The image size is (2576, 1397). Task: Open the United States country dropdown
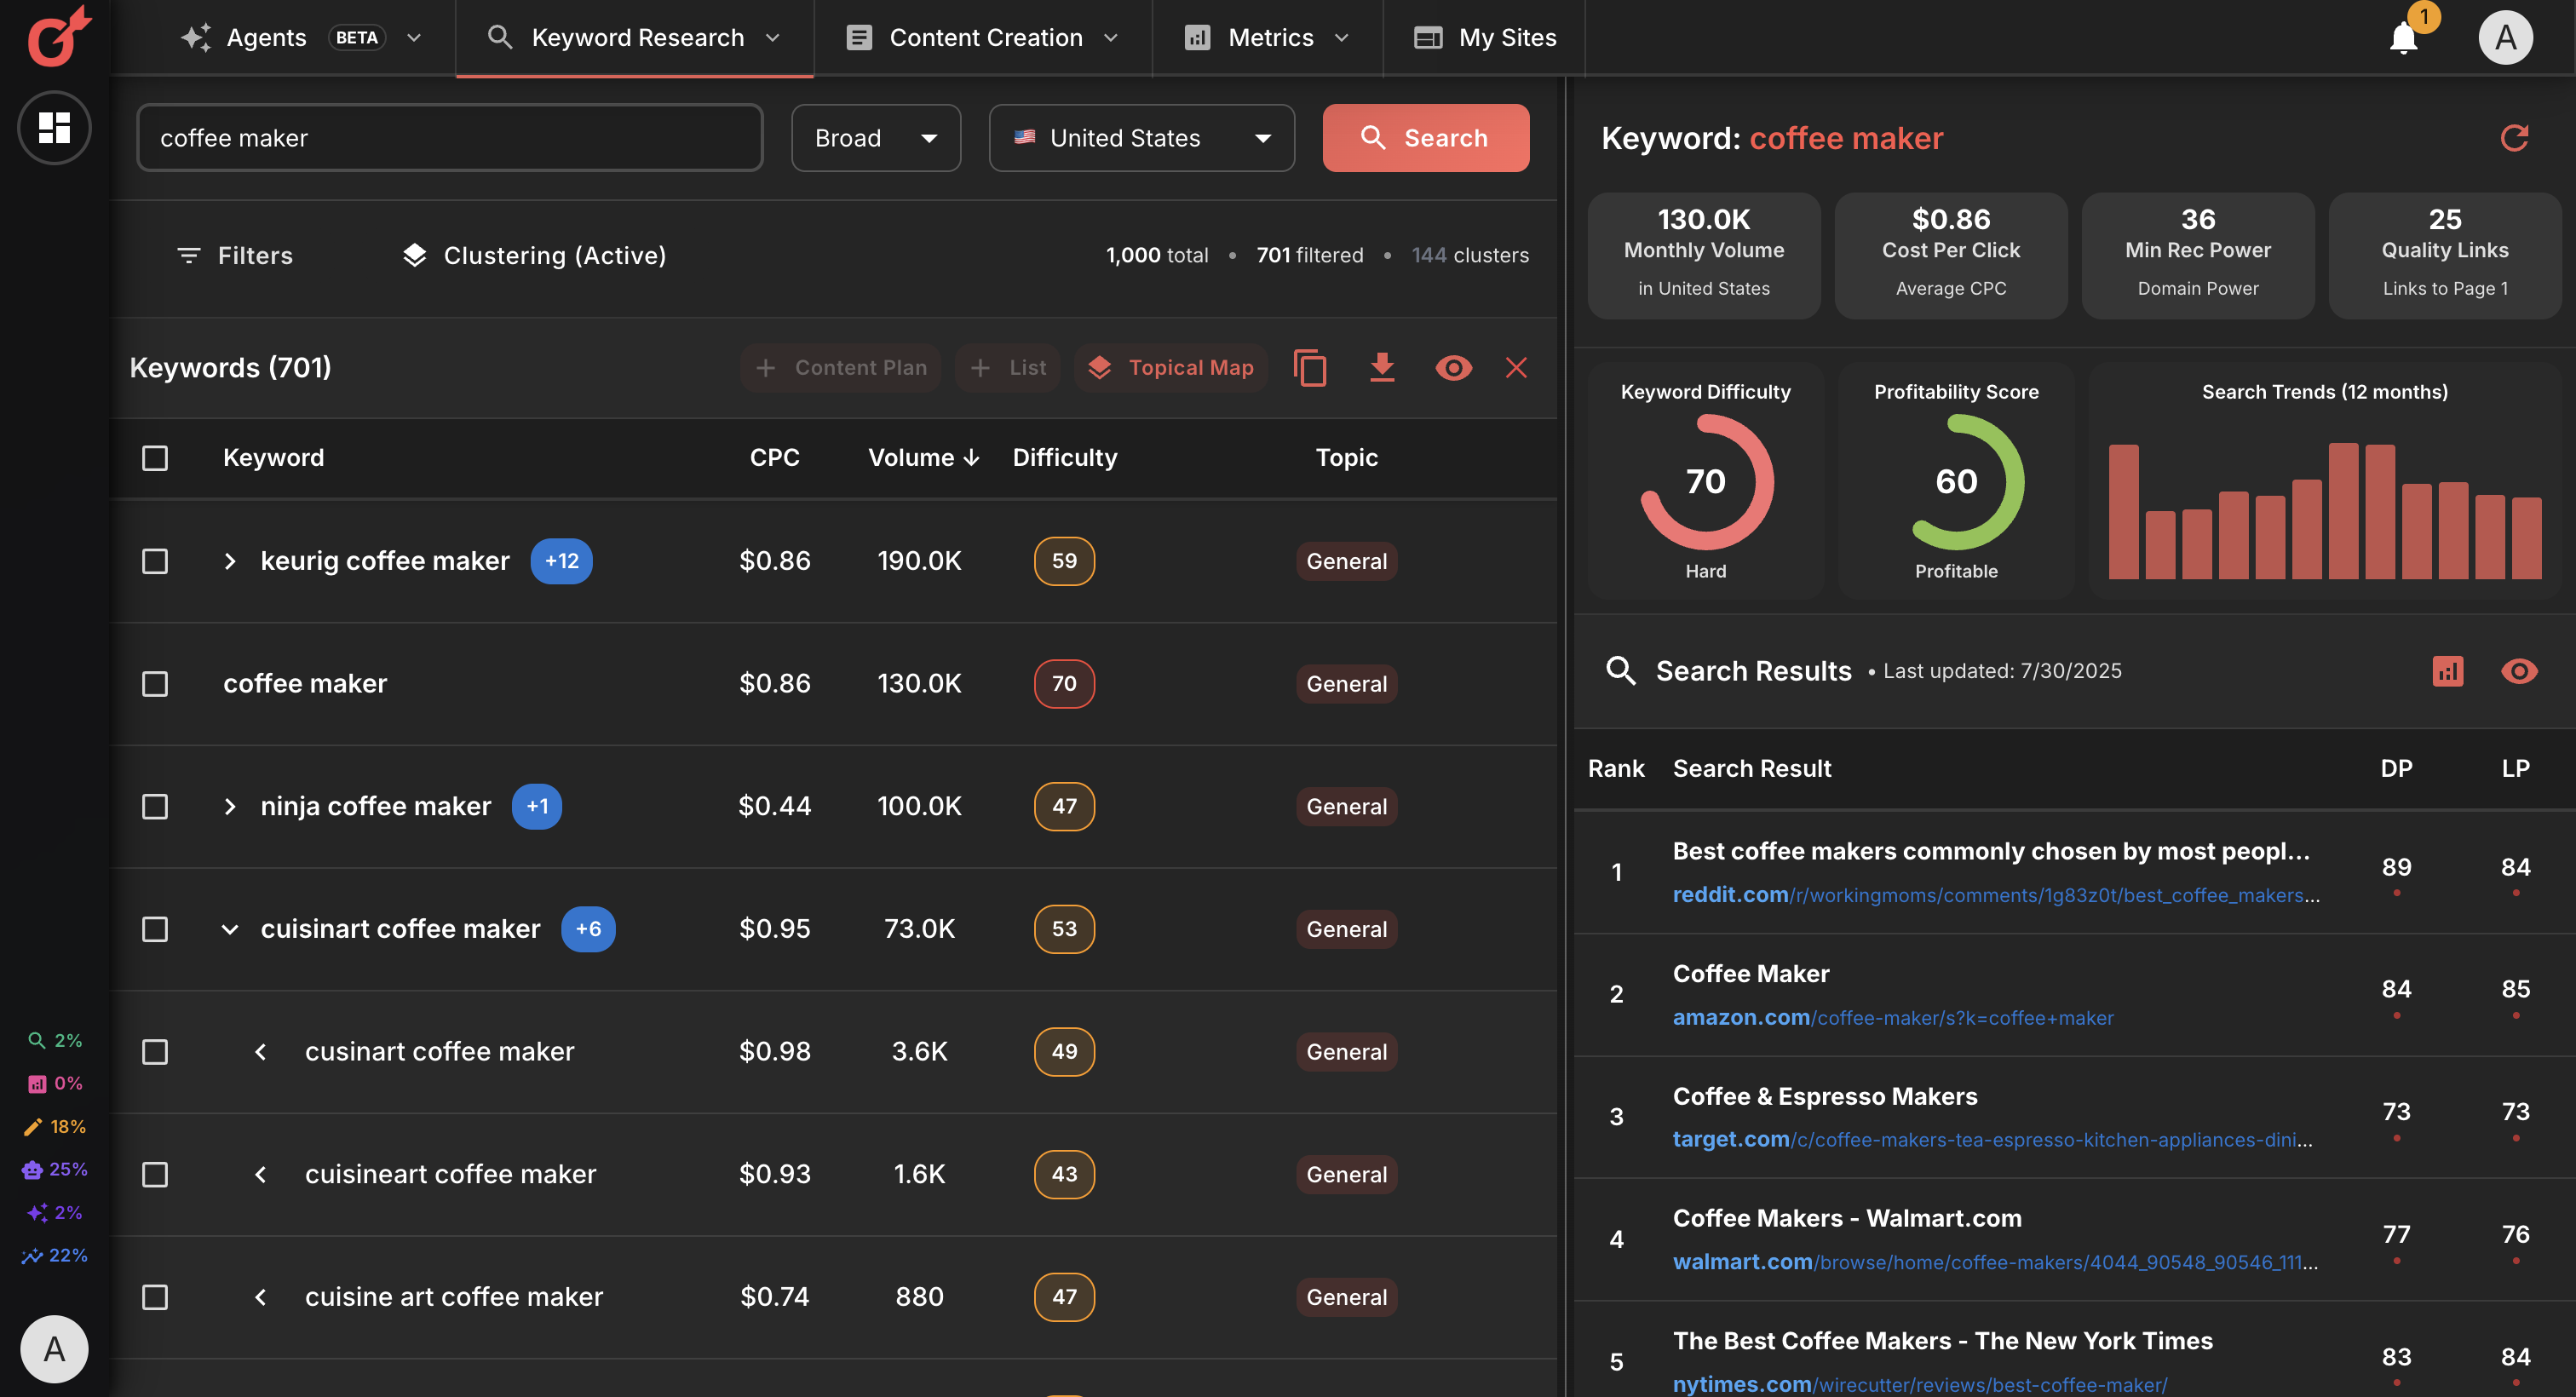1141,138
